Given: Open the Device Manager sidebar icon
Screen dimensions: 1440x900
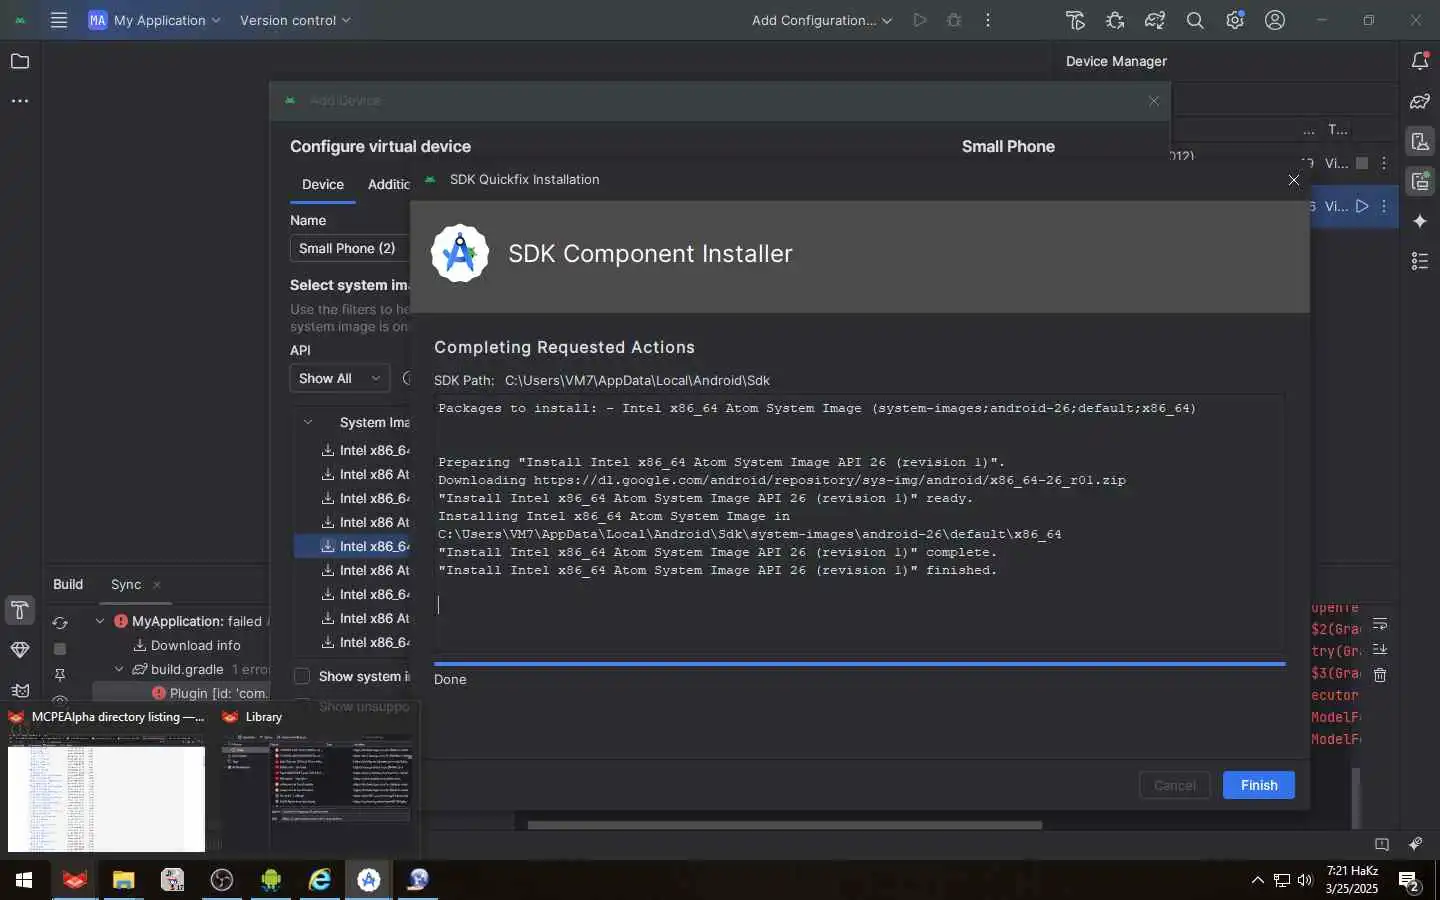Looking at the screenshot, I should click(1420, 141).
